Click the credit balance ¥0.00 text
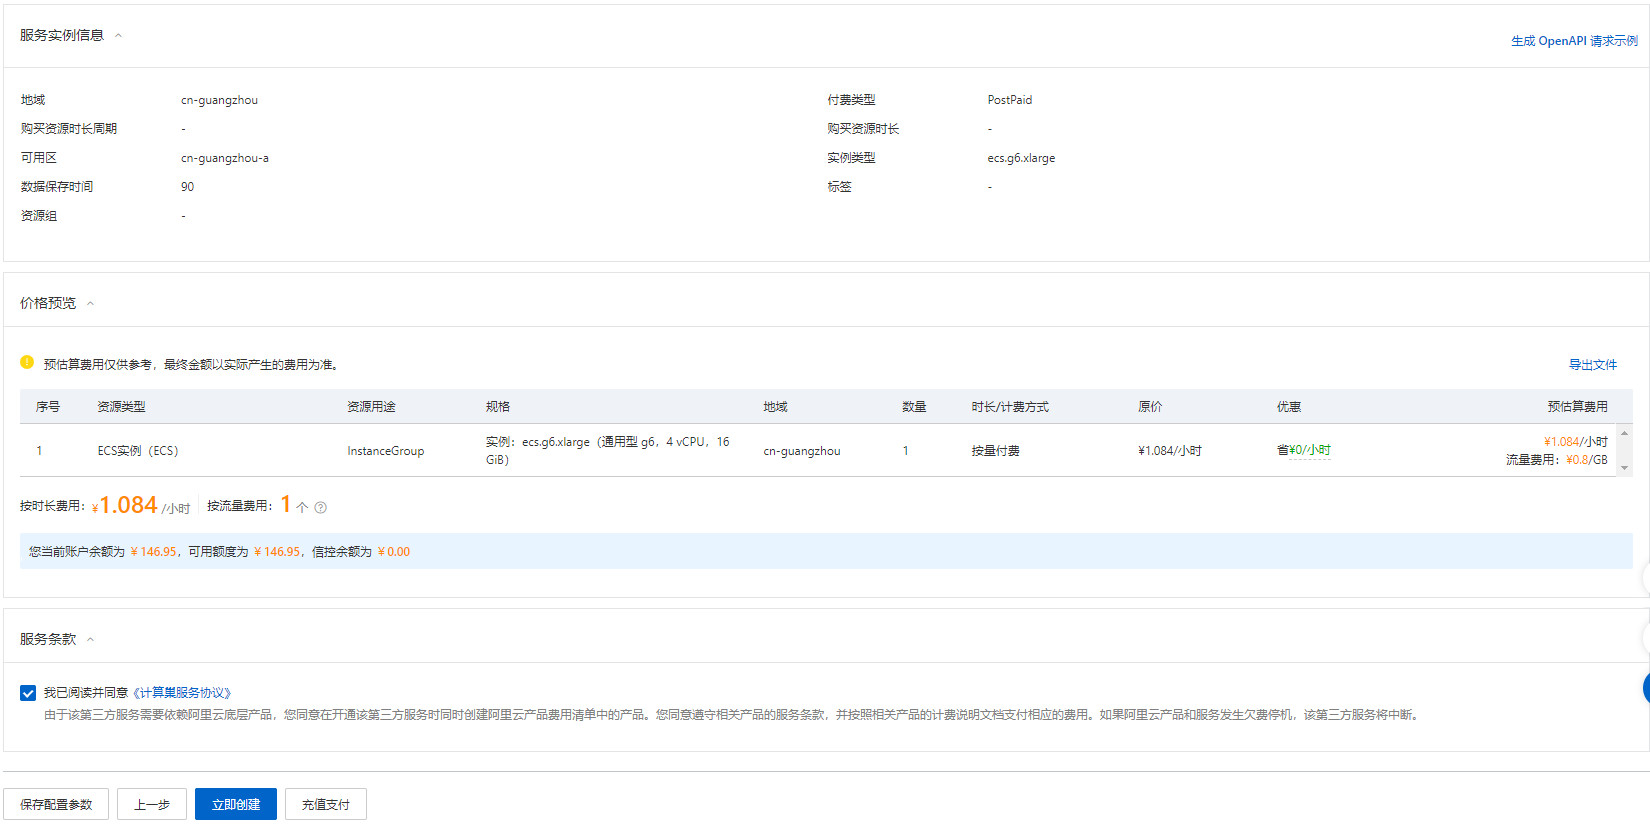 click(394, 552)
